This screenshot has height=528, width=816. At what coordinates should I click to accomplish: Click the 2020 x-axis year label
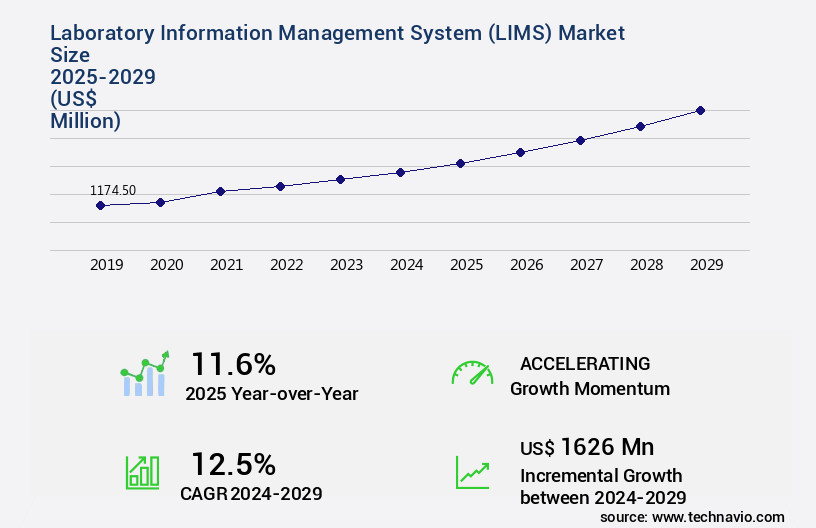tap(167, 265)
